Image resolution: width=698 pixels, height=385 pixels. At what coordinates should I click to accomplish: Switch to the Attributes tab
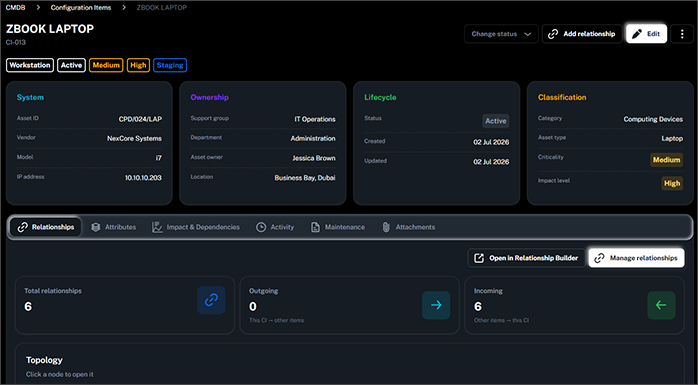[x=114, y=227]
